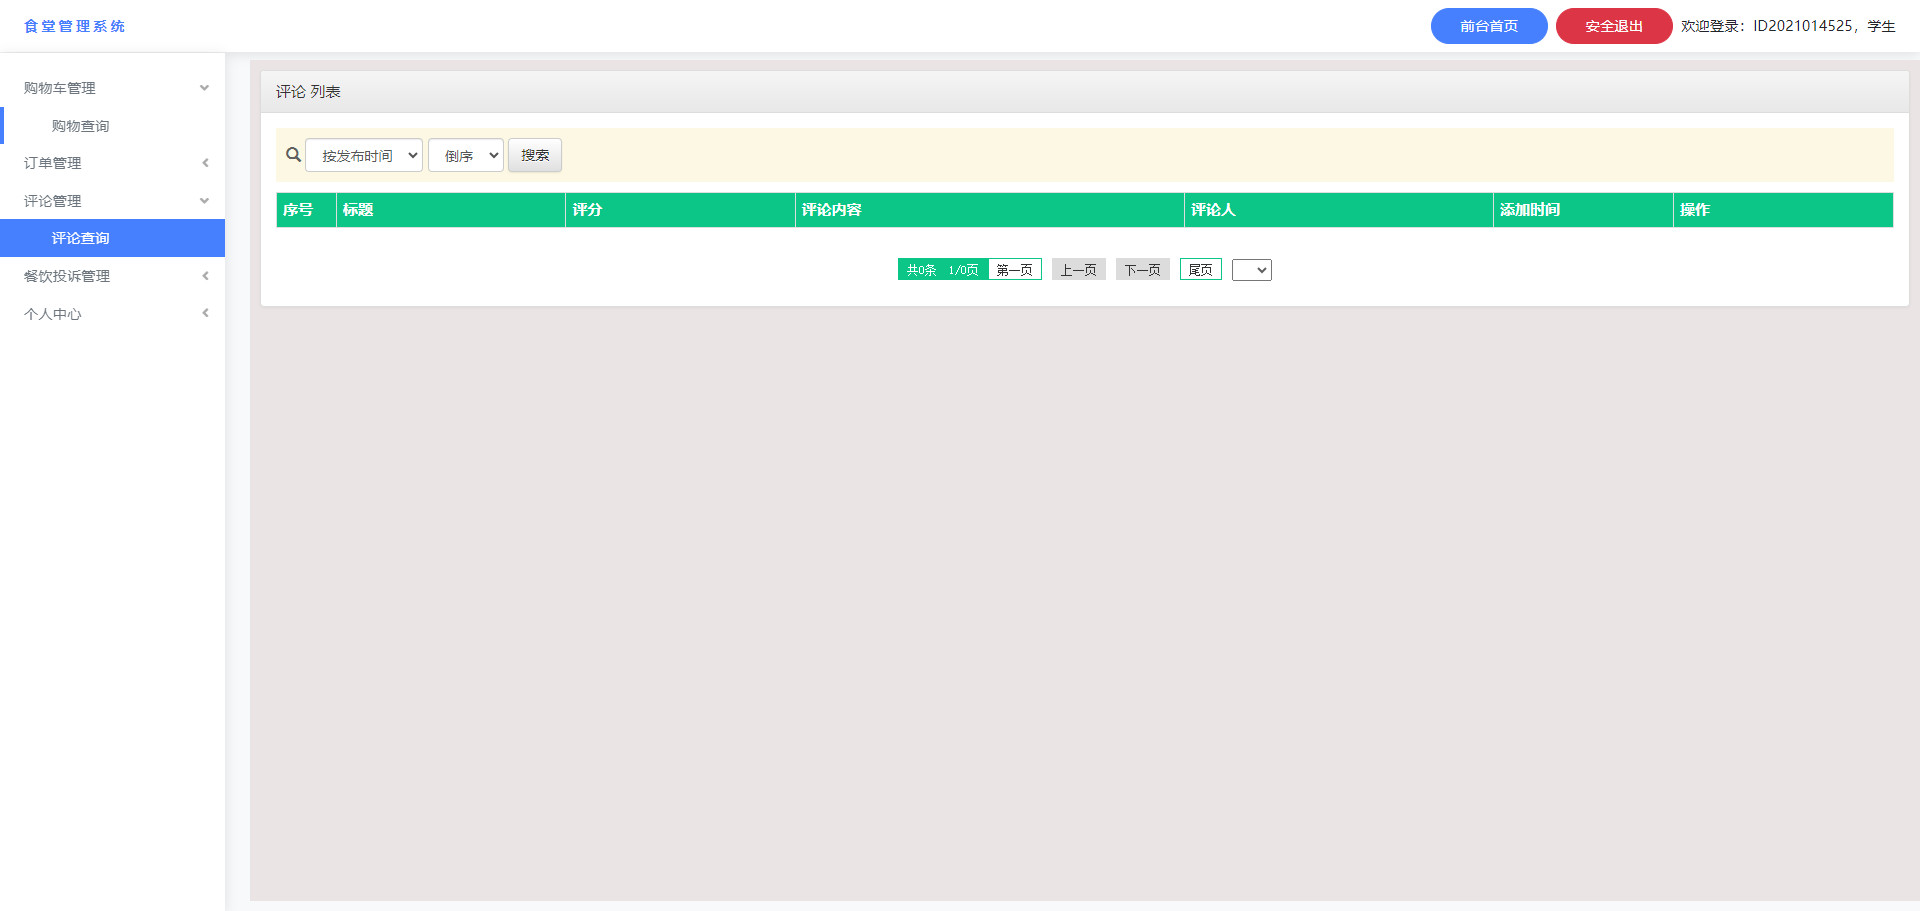Open 购物查询 in the sidebar

[x=81, y=126]
